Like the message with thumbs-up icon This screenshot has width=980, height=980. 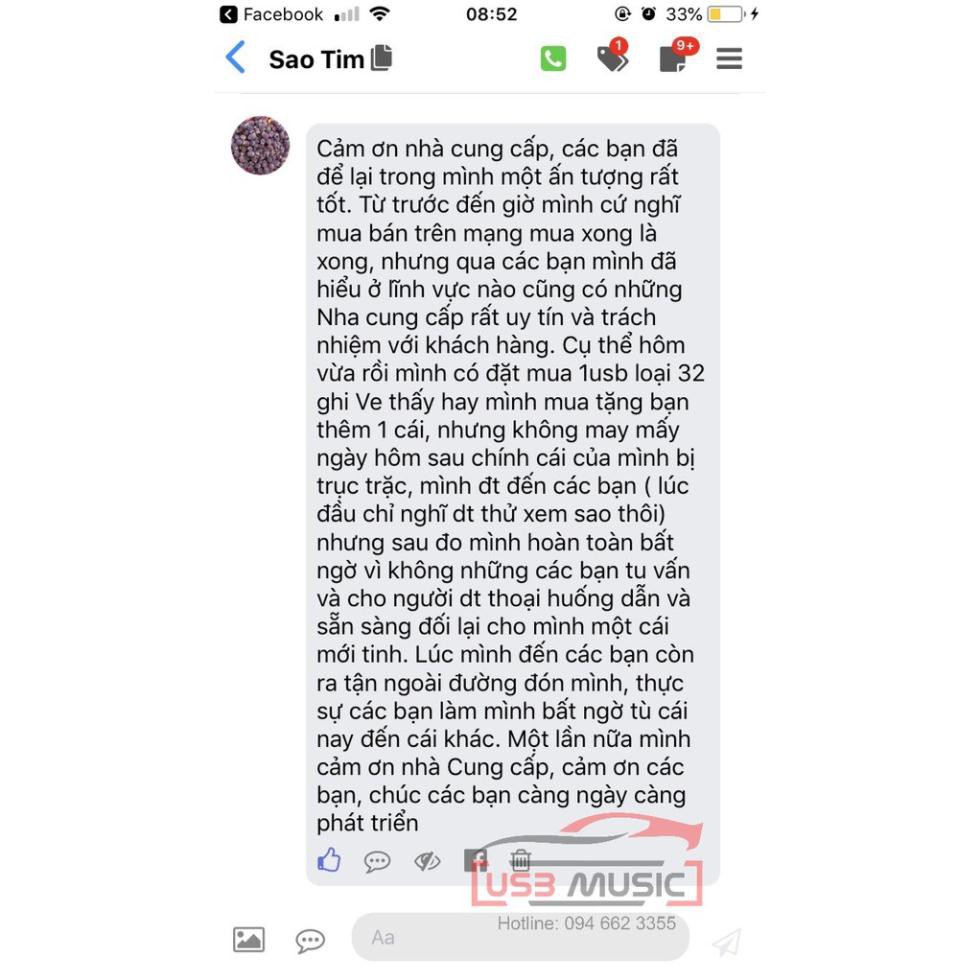[x=329, y=860]
